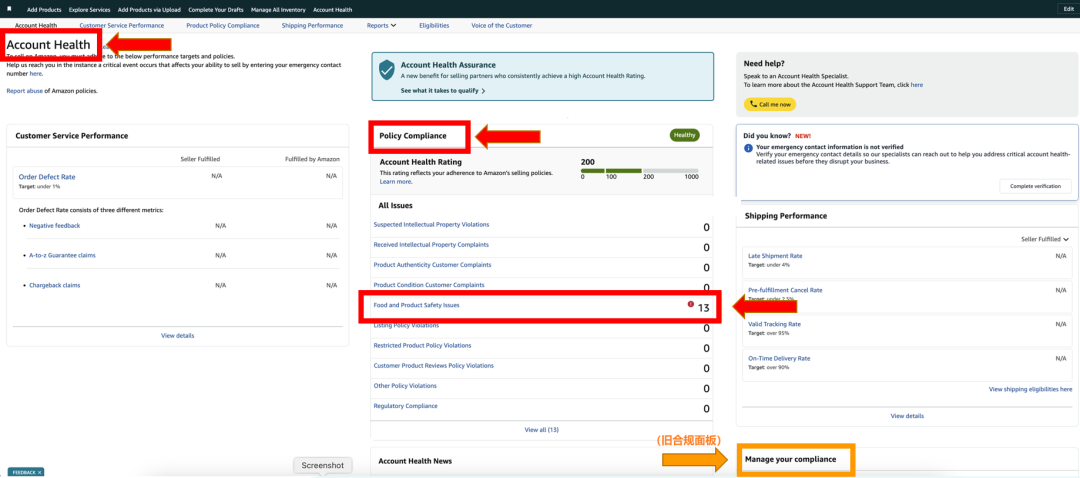Click the Manage your compliance heading
This screenshot has width=1080, height=478.
pos(790,459)
